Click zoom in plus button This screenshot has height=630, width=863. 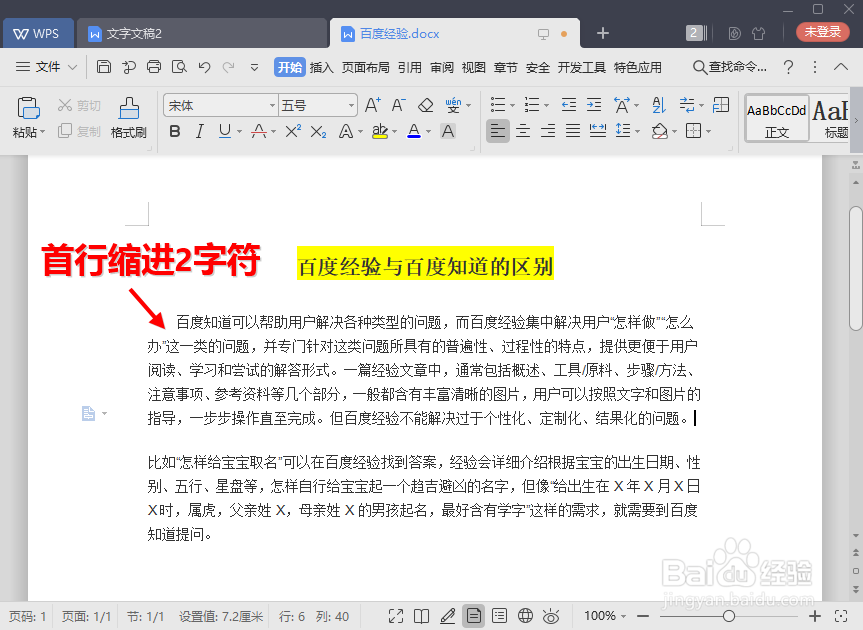tap(815, 616)
